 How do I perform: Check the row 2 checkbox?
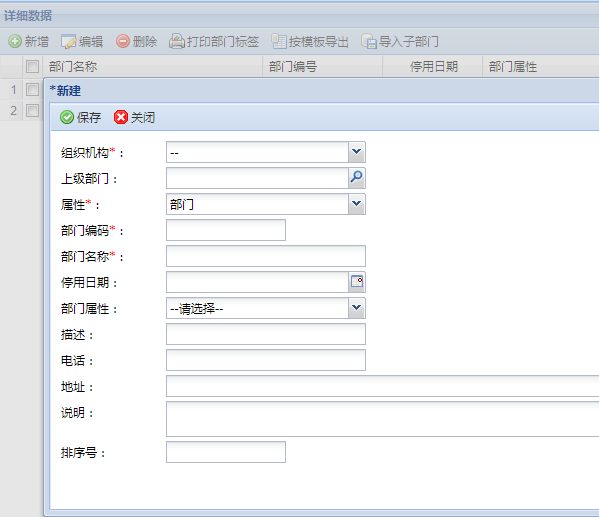point(32,110)
